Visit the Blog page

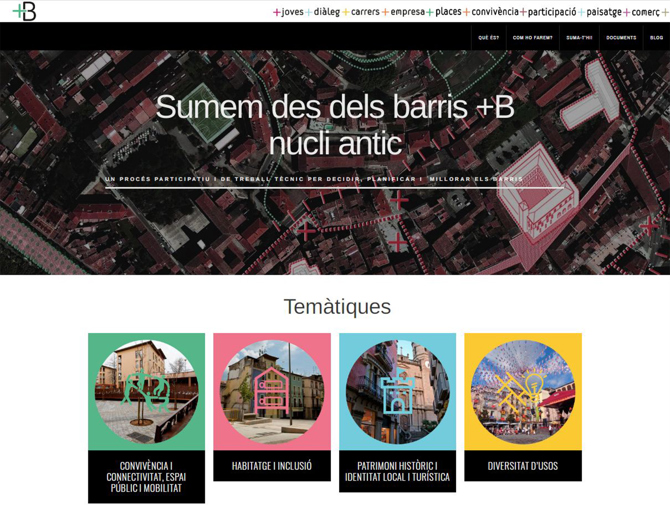pyautogui.click(x=656, y=38)
